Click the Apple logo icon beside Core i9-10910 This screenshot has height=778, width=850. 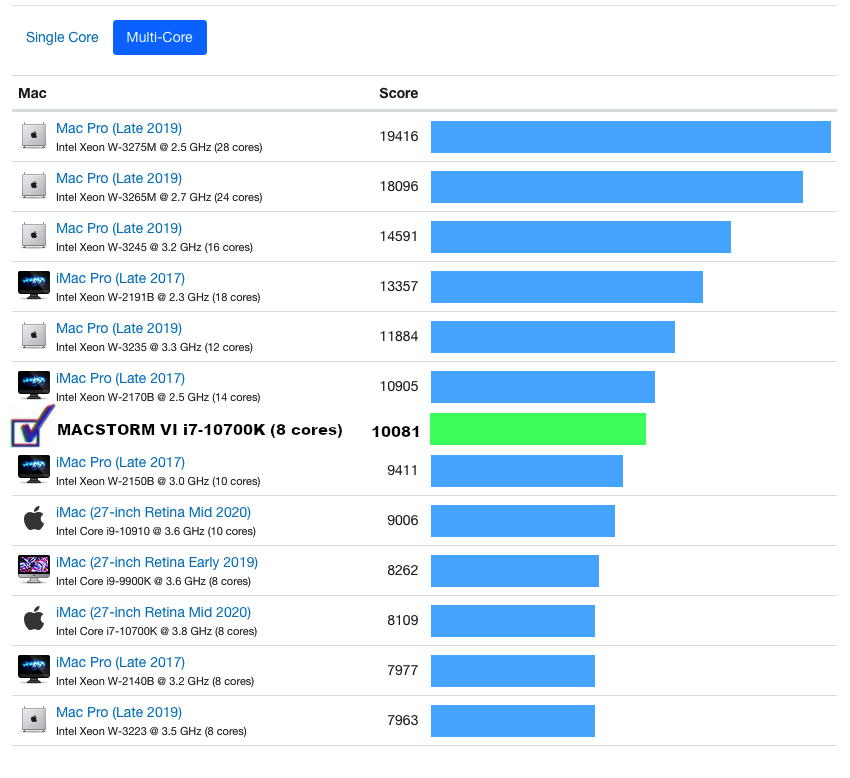(x=34, y=519)
